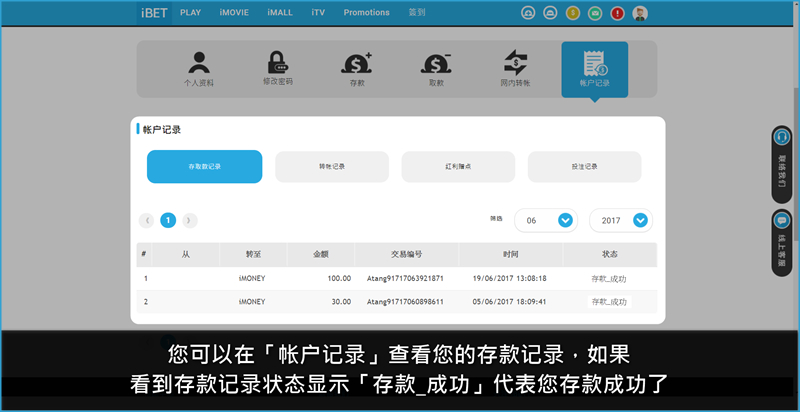Click the # column header

click(144, 254)
